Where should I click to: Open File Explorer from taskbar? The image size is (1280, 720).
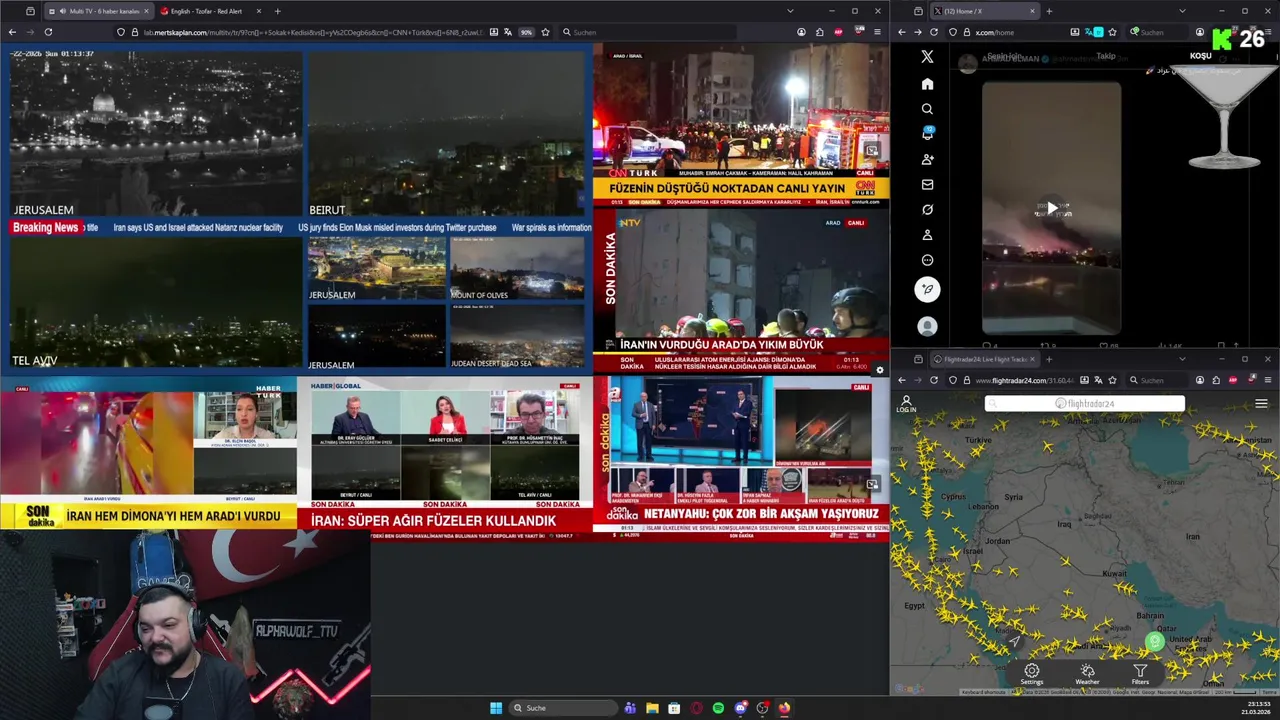tap(652, 708)
